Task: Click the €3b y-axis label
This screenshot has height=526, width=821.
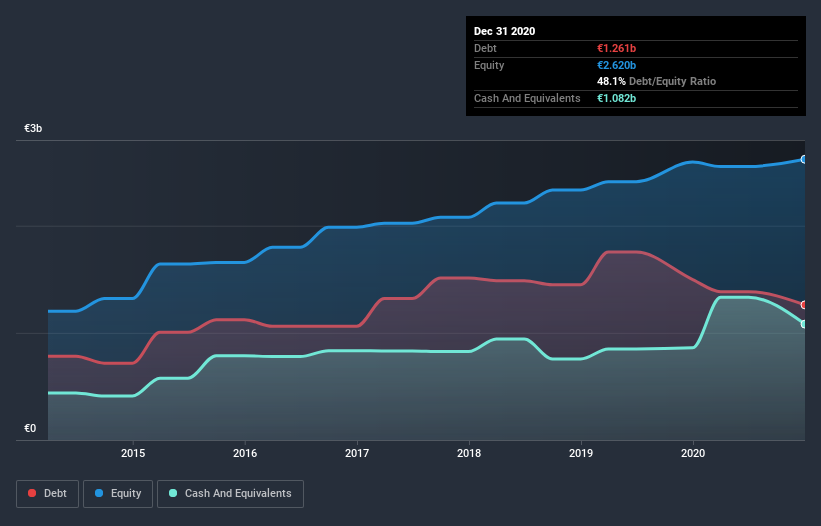Action: tap(33, 129)
